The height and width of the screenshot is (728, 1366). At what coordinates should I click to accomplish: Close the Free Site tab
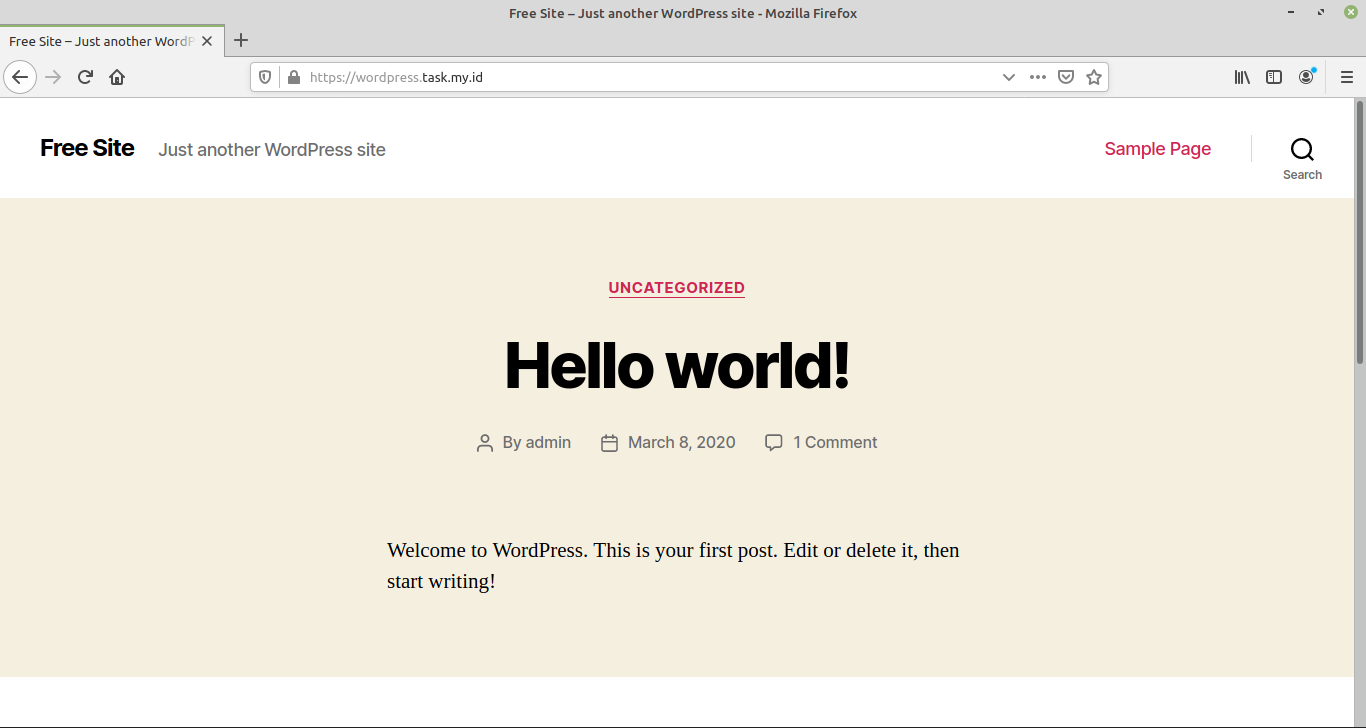click(207, 41)
